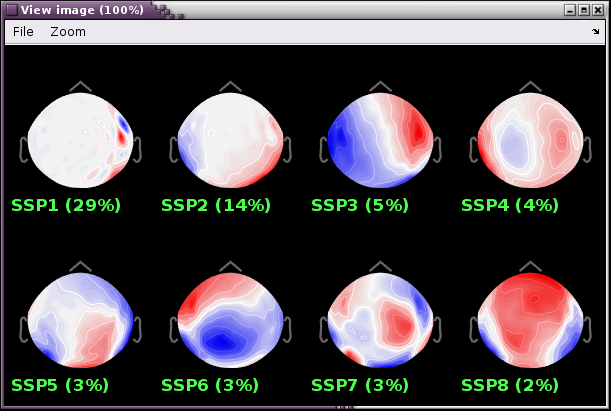Minimize the View image window
The width and height of the screenshot is (611, 411).
click(570, 10)
